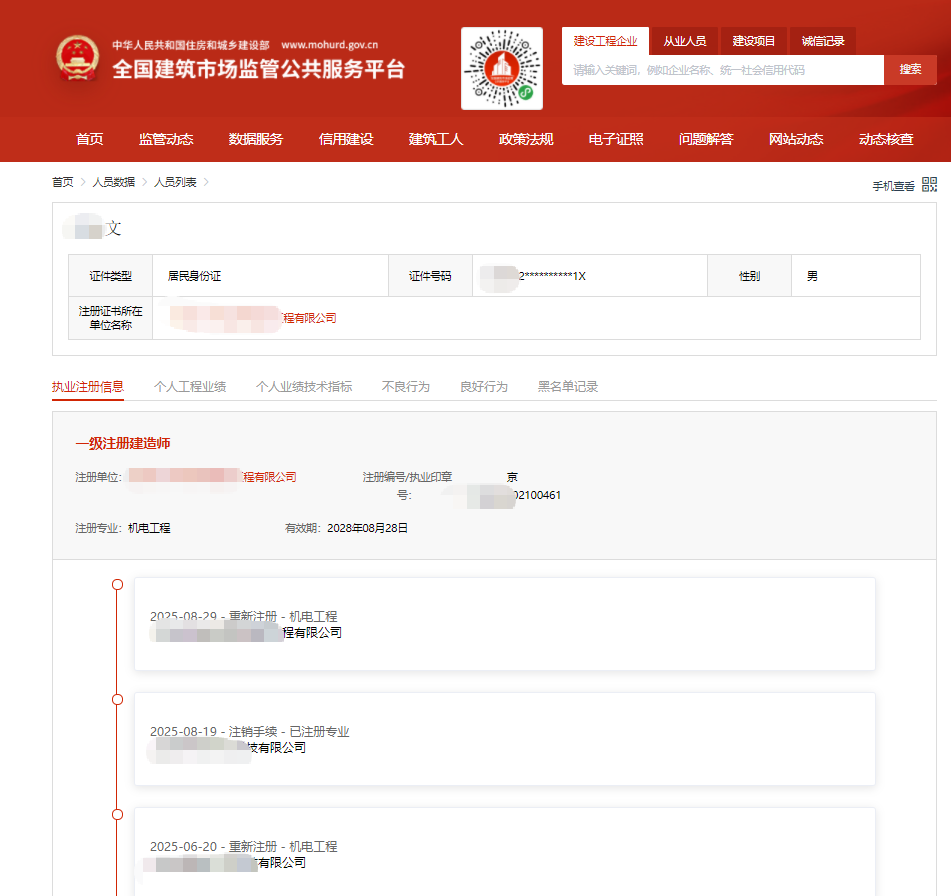Switch to the 建设项目 search tab

point(754,41)
